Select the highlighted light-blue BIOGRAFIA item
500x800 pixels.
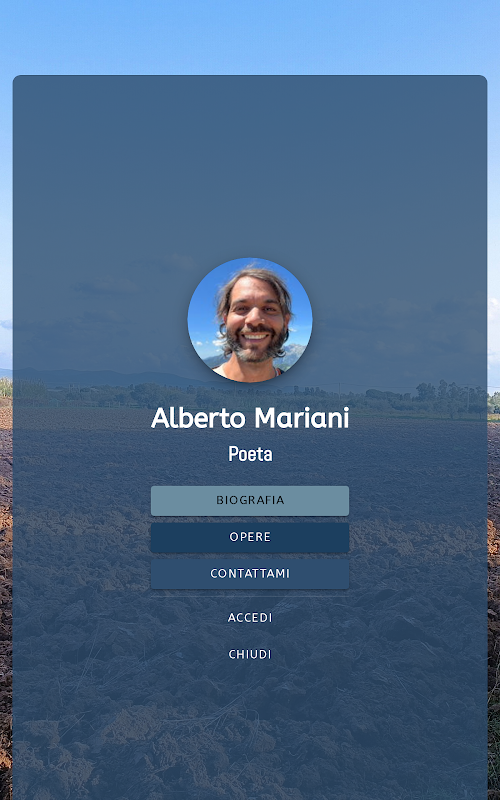coord(250,501)
